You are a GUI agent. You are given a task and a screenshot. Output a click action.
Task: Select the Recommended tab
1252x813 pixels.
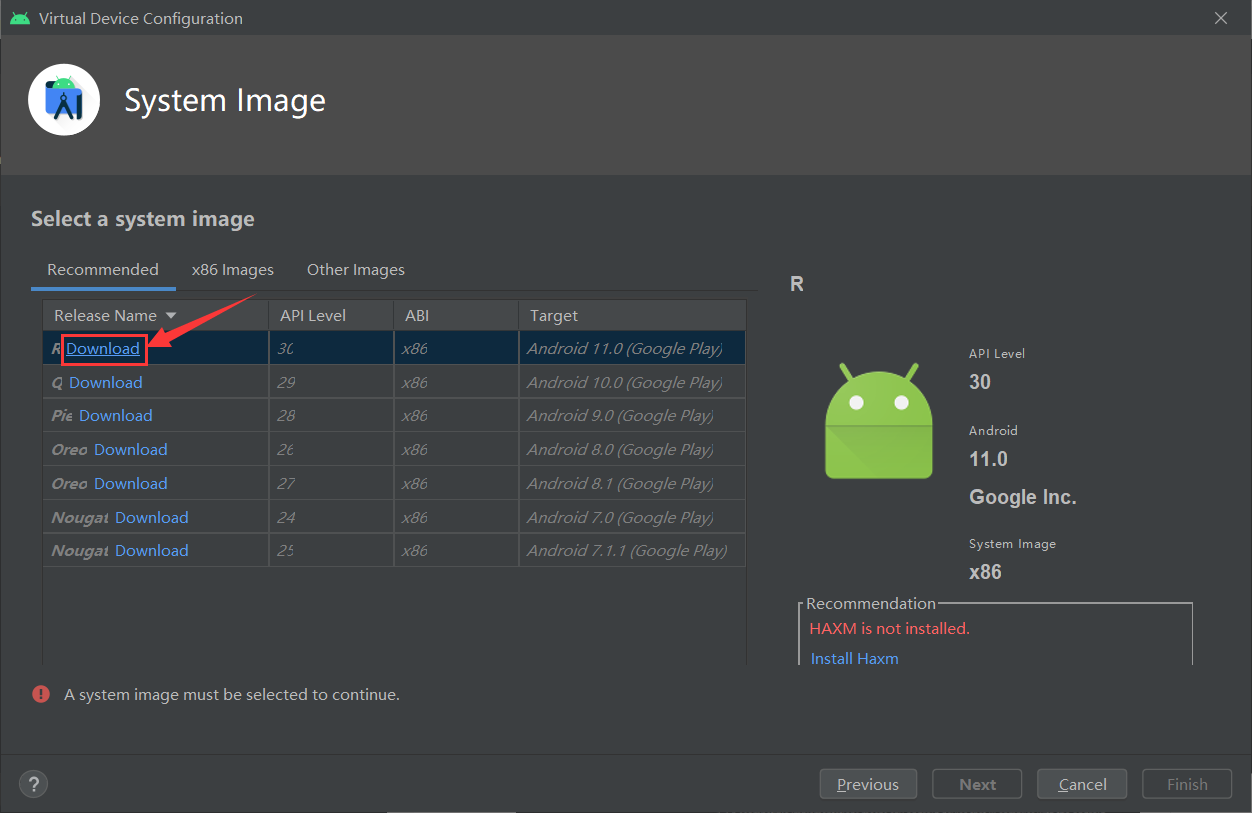pyautogui.click(x=102, y=269)
